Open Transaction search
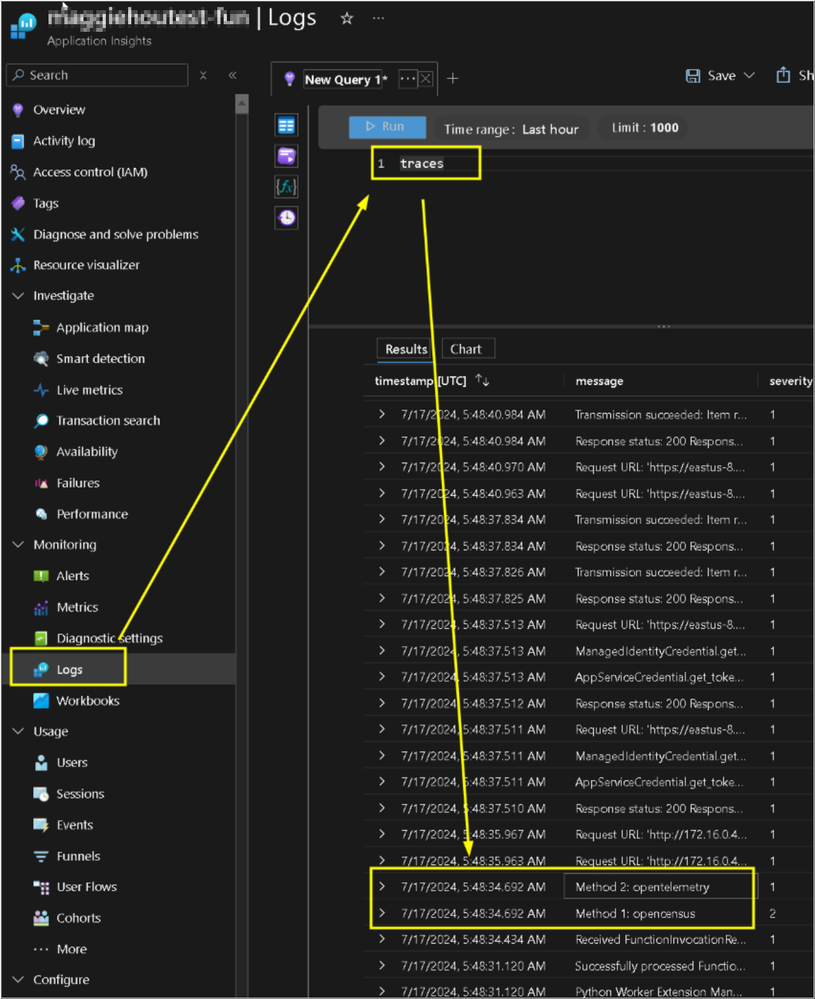 click(108, 420)
